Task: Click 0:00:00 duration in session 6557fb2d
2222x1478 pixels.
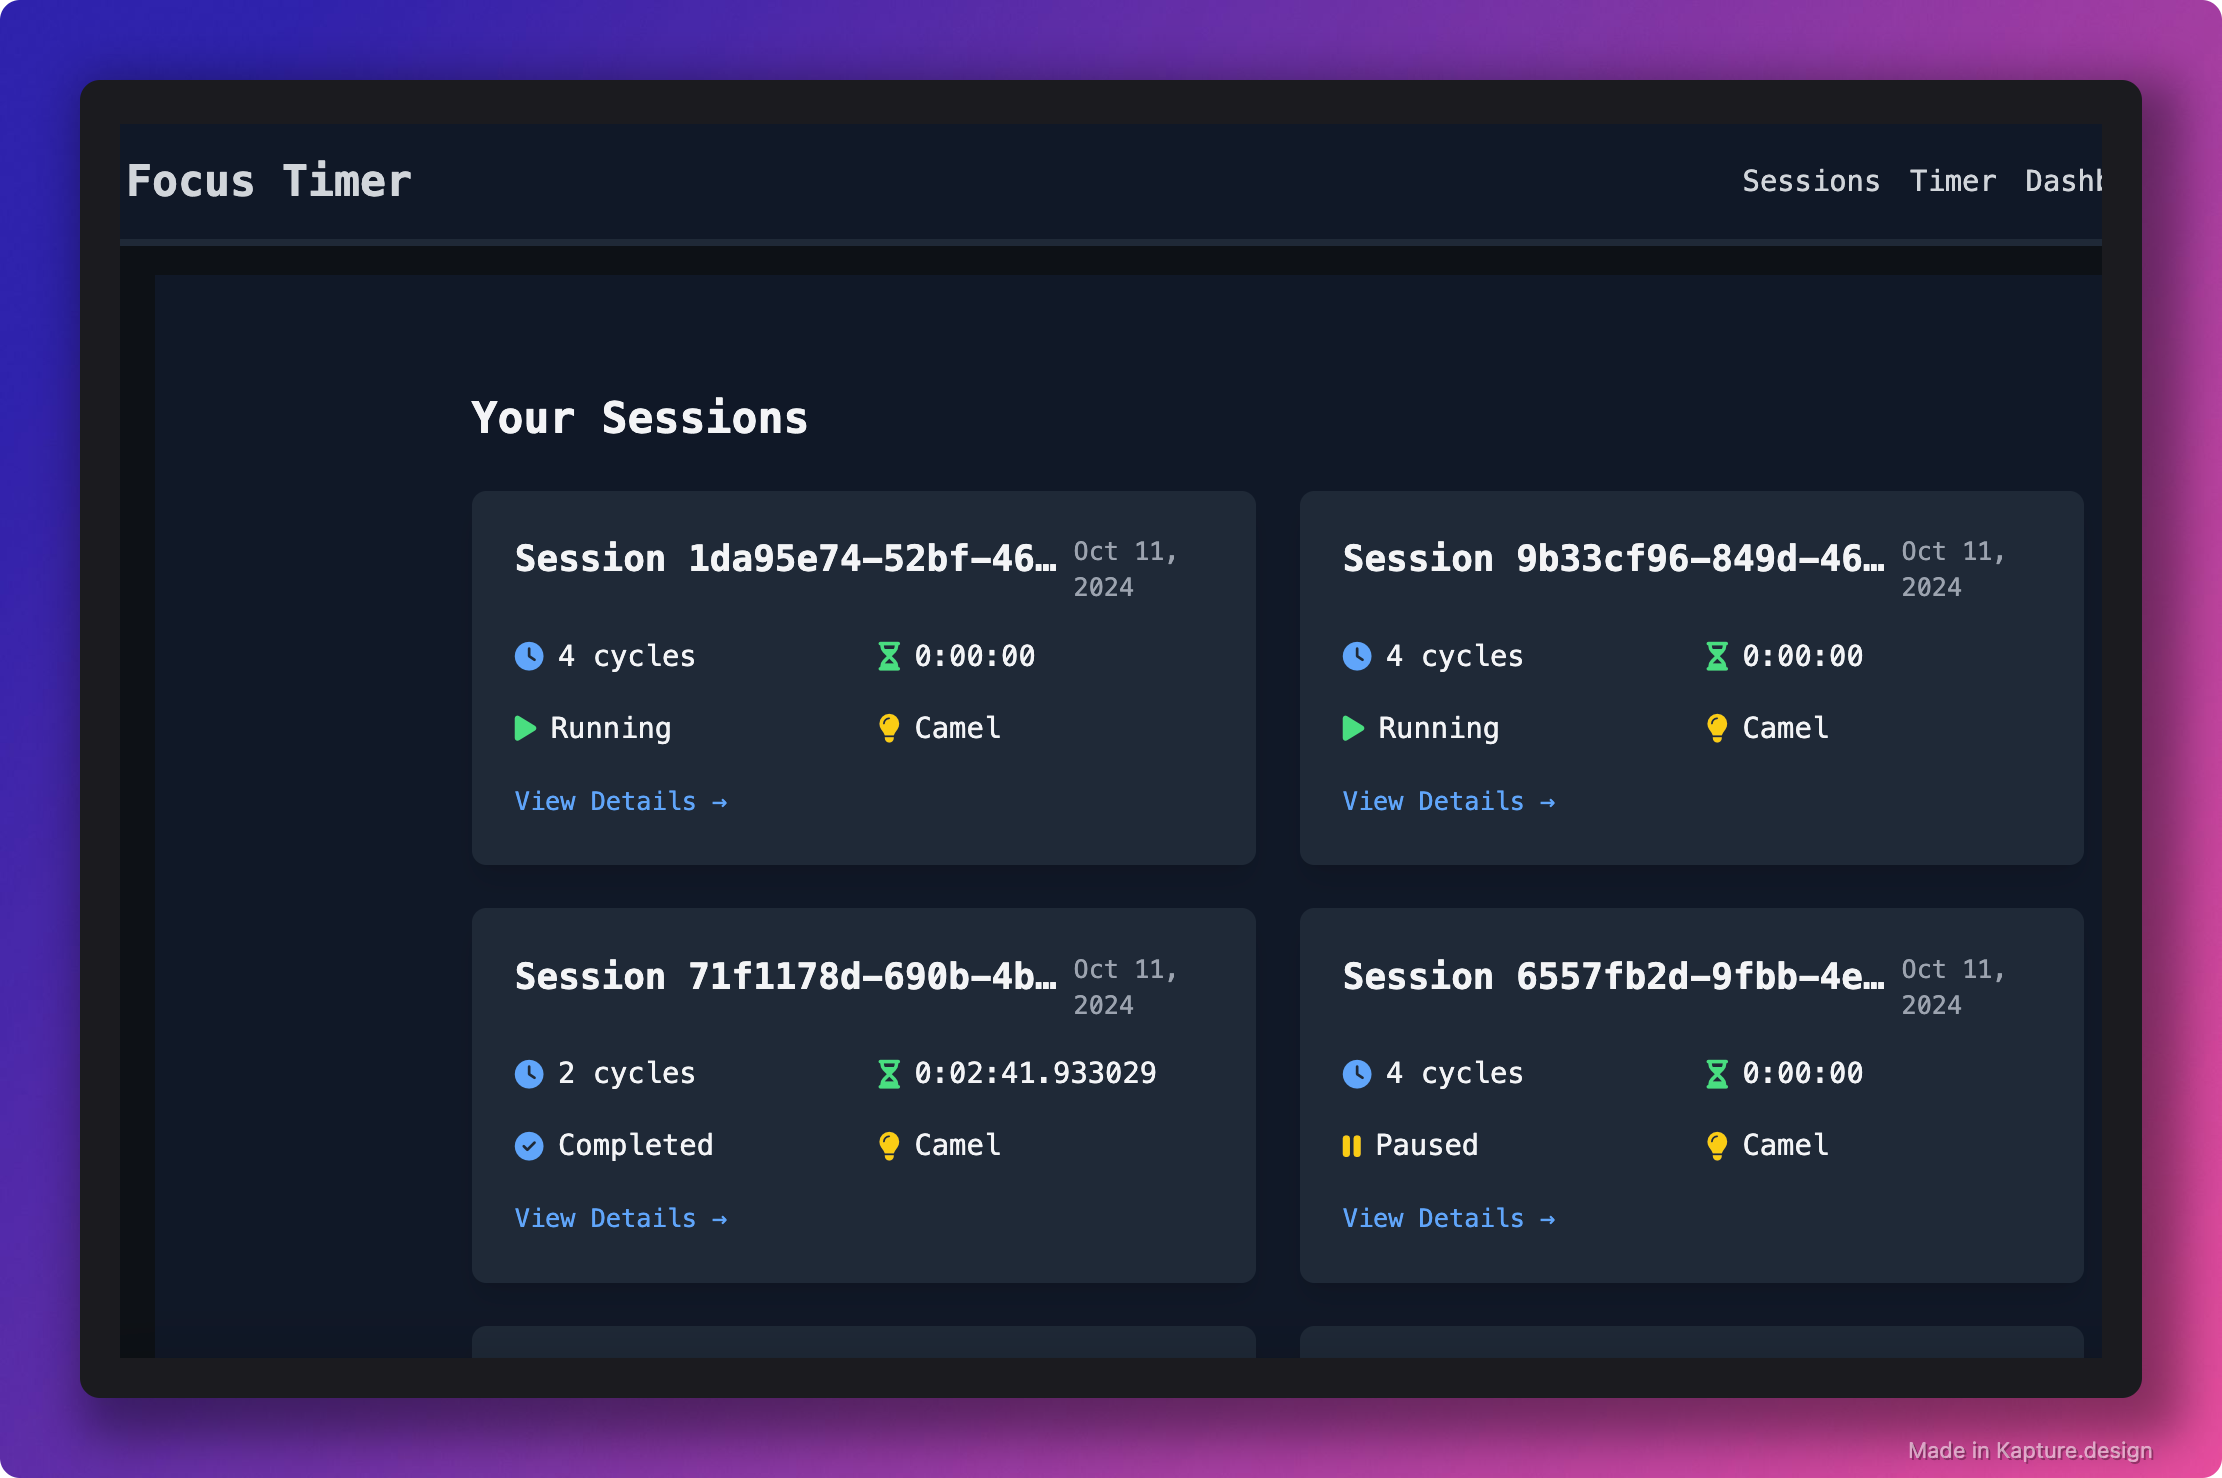Action: coord(1802,1073)
